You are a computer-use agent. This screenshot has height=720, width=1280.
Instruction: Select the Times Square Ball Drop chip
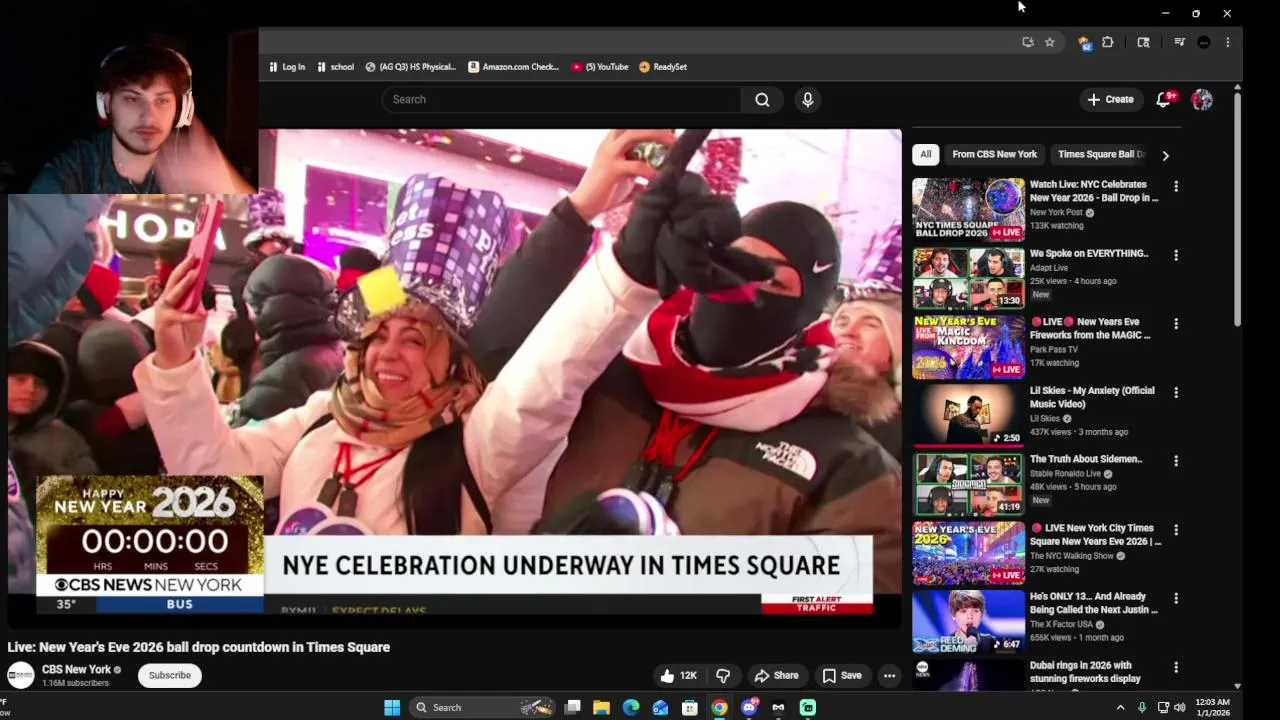1101,154
